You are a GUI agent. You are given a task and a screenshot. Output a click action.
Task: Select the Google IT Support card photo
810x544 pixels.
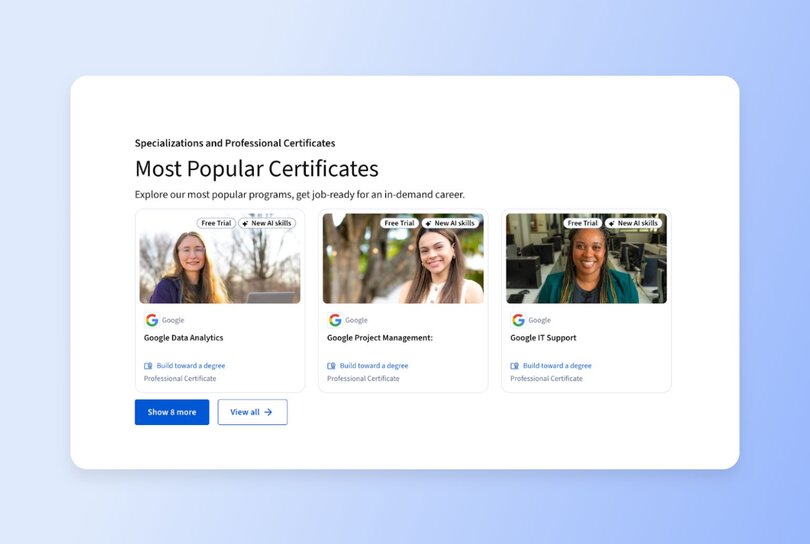[586, 258]
